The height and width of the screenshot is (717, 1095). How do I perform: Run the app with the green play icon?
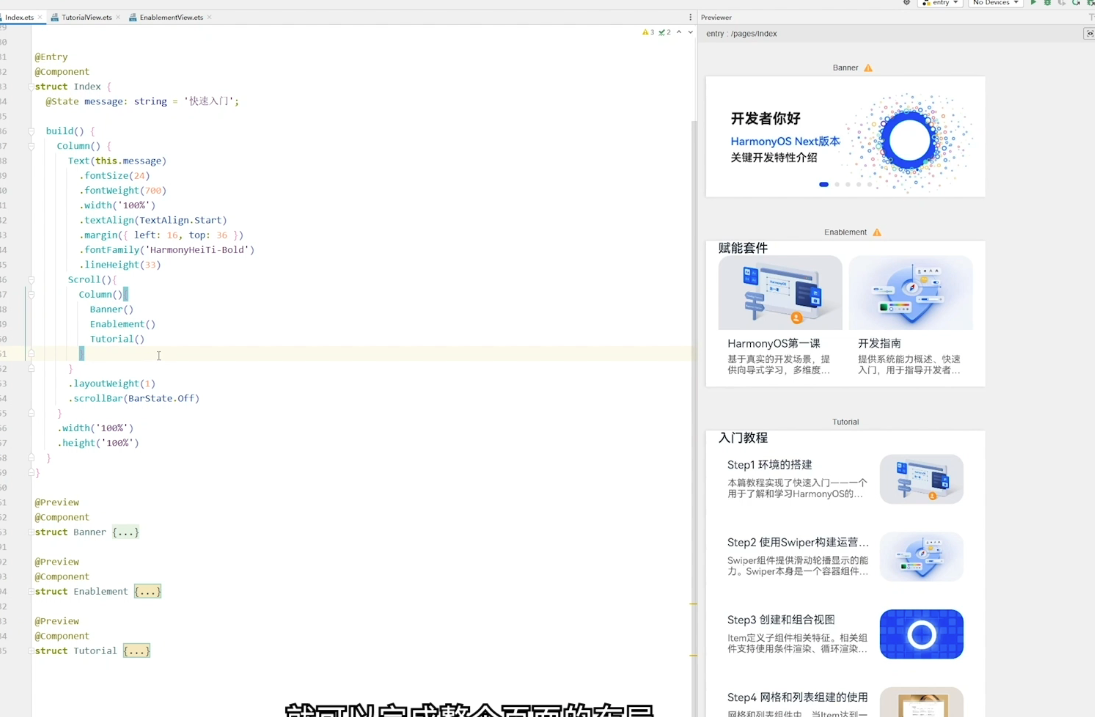(x=1034, y=3)
